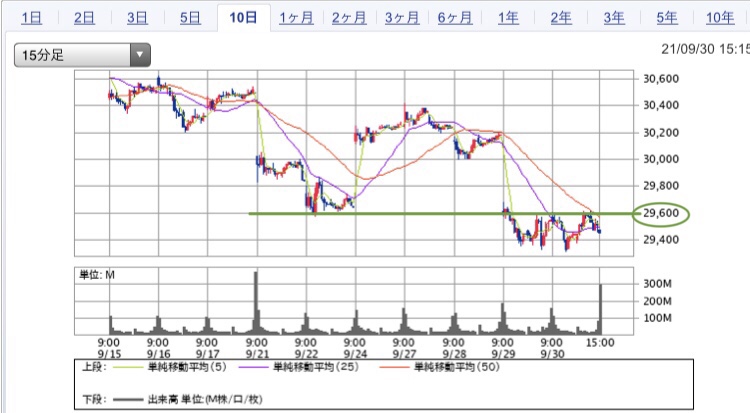Image resolution: width=750 pixels, height=413 pixels.
Task: Show the 3年 chart range
Action: 614,18
